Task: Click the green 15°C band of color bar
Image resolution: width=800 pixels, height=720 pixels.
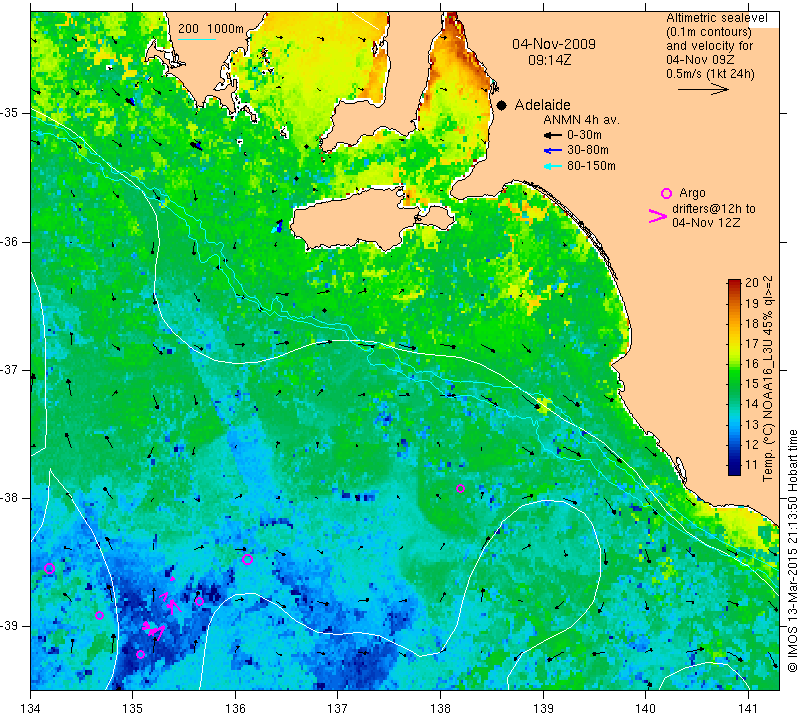Action: click(x=734, y=384)
